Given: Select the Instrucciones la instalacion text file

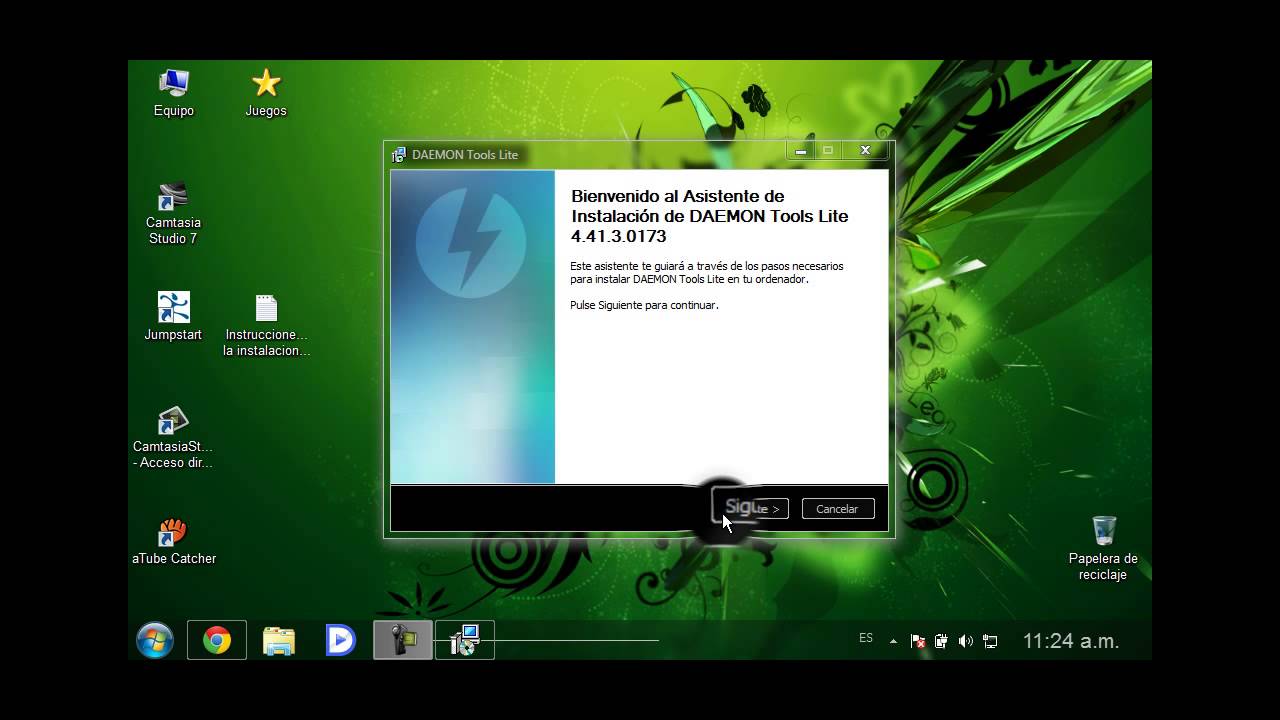Looking at the screenshot, I should (x=266, y=325).
